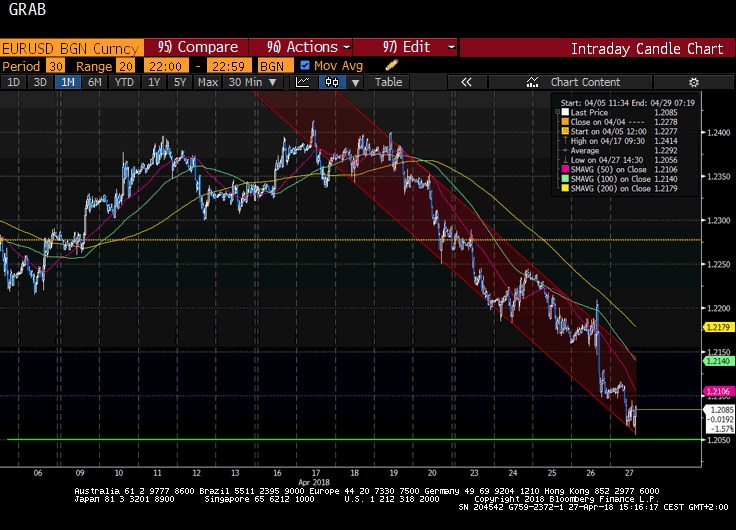Select the line chart type icon
Image resolution: width=736 pixels, height=530 pixels.
(303, 82)
